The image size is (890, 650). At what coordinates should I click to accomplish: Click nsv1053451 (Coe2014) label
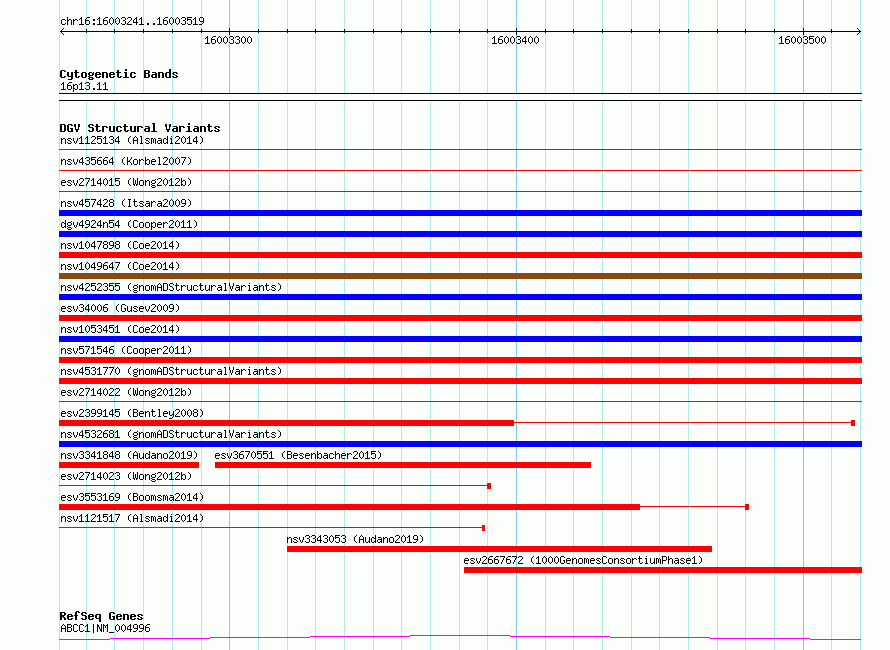[120, 329]
